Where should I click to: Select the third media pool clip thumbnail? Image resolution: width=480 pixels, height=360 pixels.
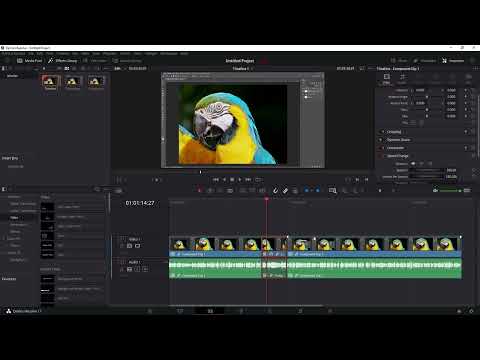[96, 82]
